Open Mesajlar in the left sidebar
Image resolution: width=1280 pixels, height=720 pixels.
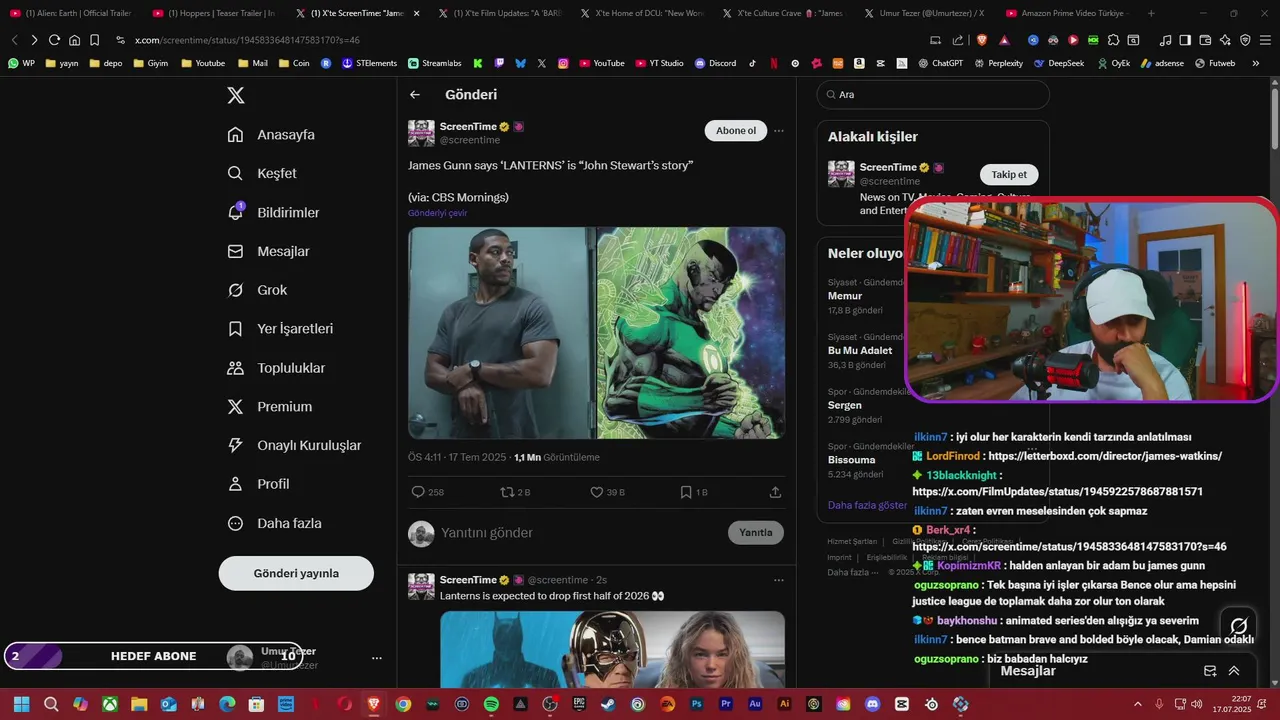pos(268,252)
